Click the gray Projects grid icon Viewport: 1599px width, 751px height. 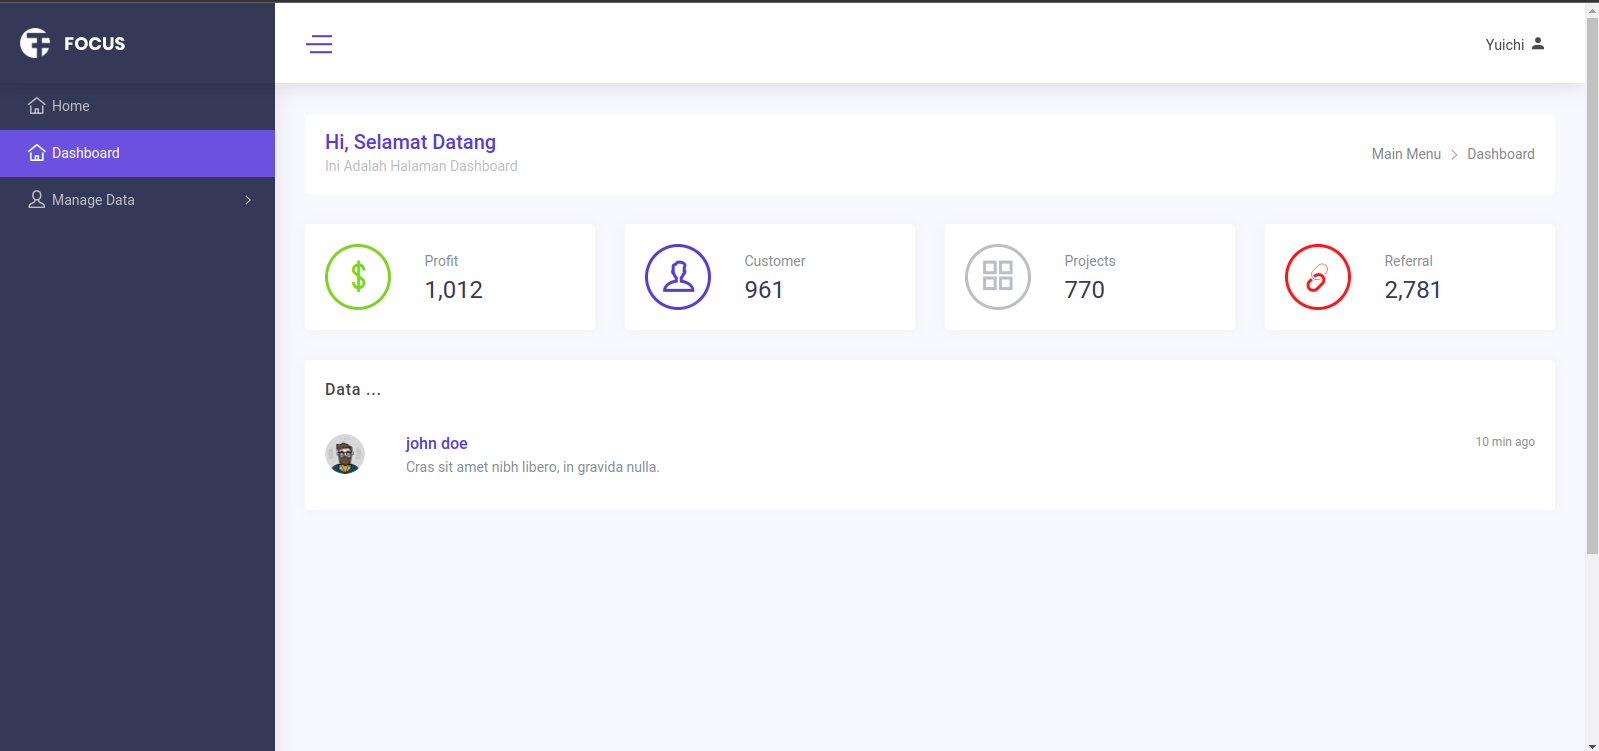pyautogui.click(x=998, y=277)
